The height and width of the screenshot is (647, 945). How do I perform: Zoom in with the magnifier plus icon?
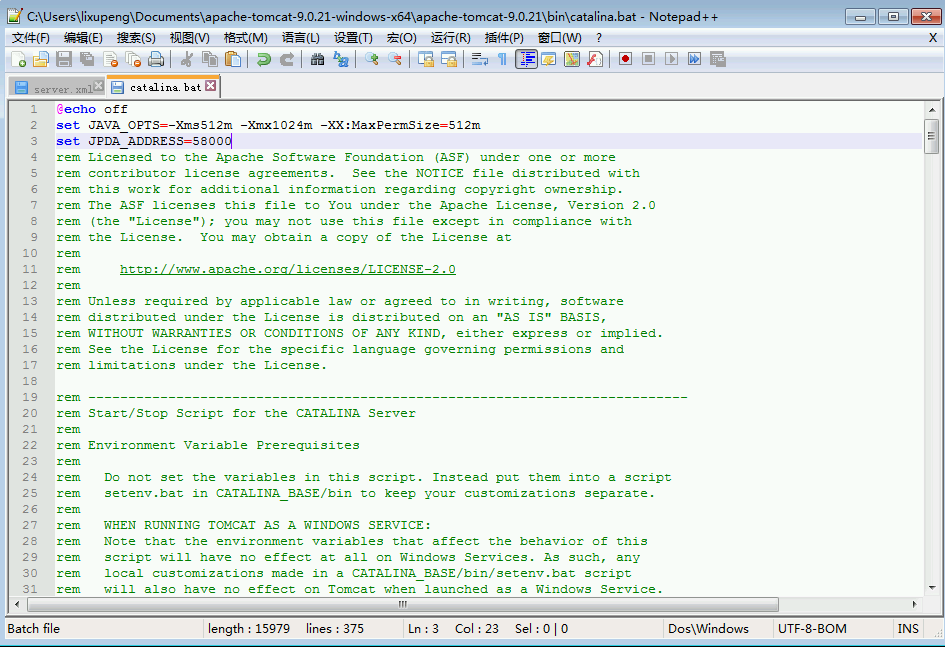372,59
